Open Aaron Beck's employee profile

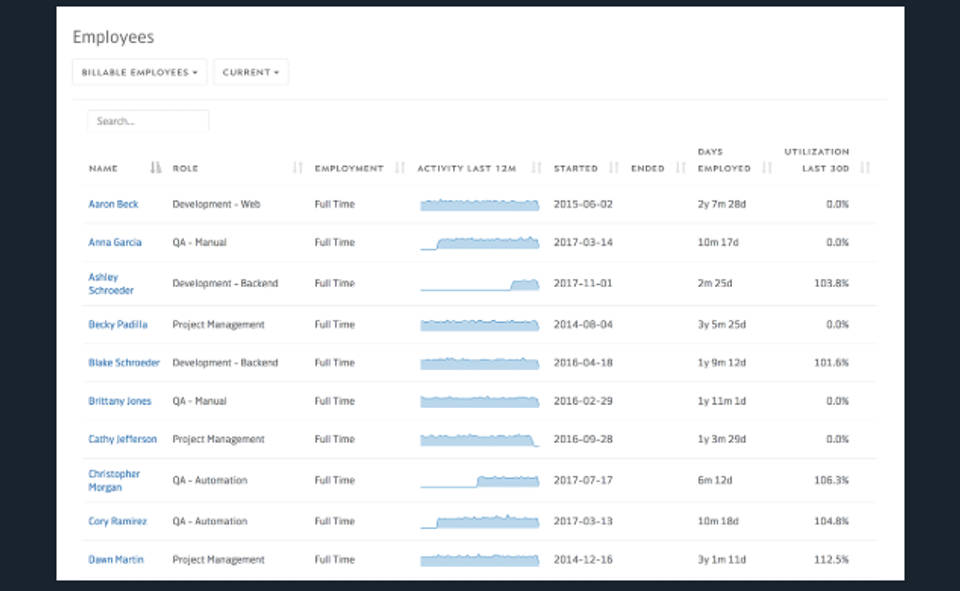(113, 204)
